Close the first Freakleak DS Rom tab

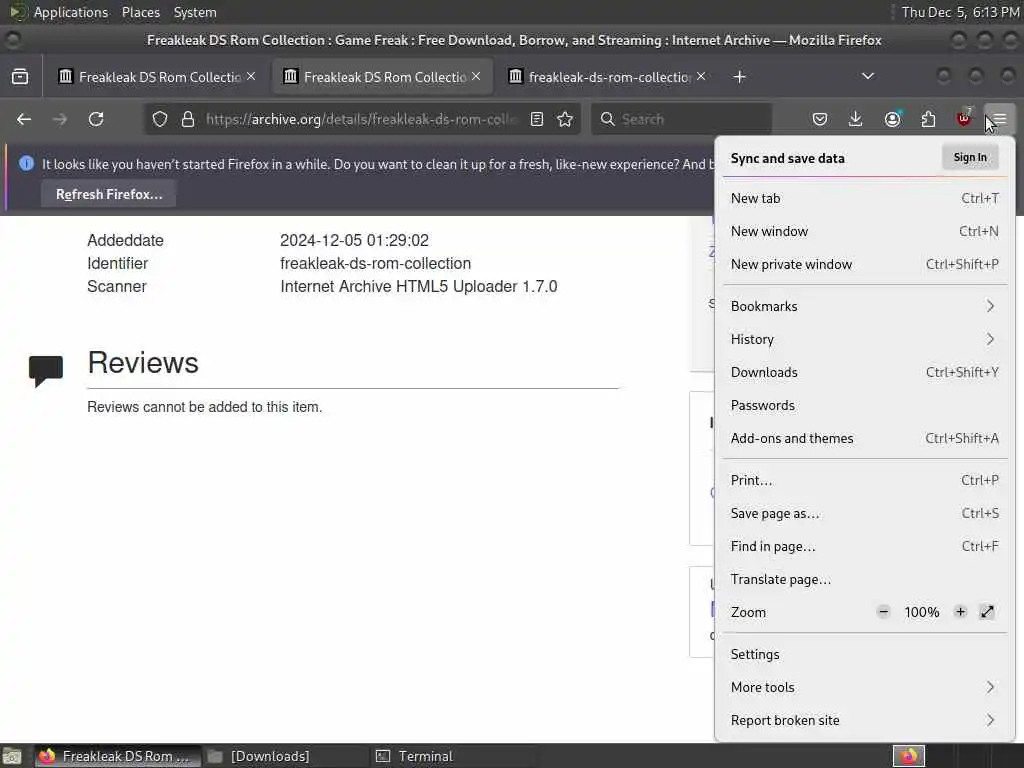point(251,76)
